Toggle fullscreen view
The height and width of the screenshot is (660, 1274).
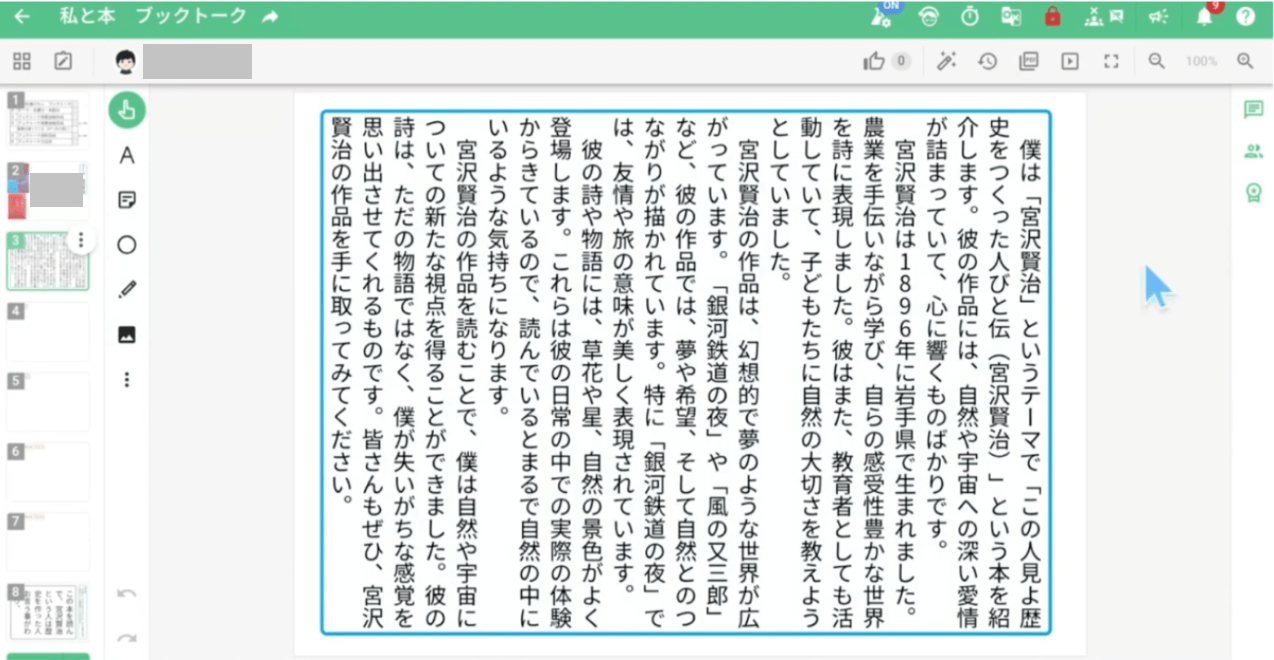[x=1110, y=62]
